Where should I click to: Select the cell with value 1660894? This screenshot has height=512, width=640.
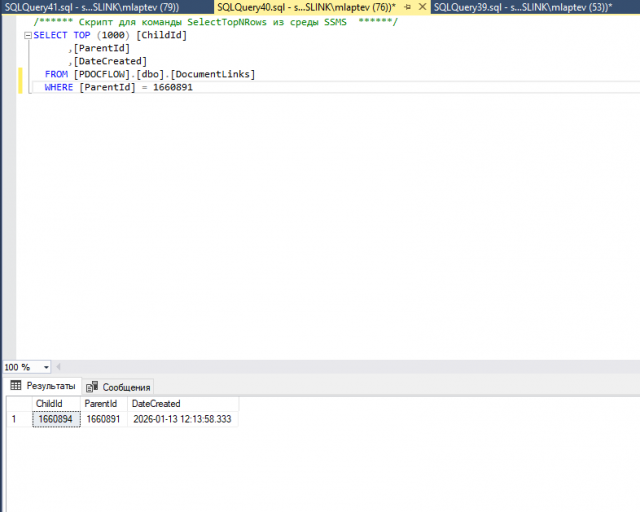point(56,419)
